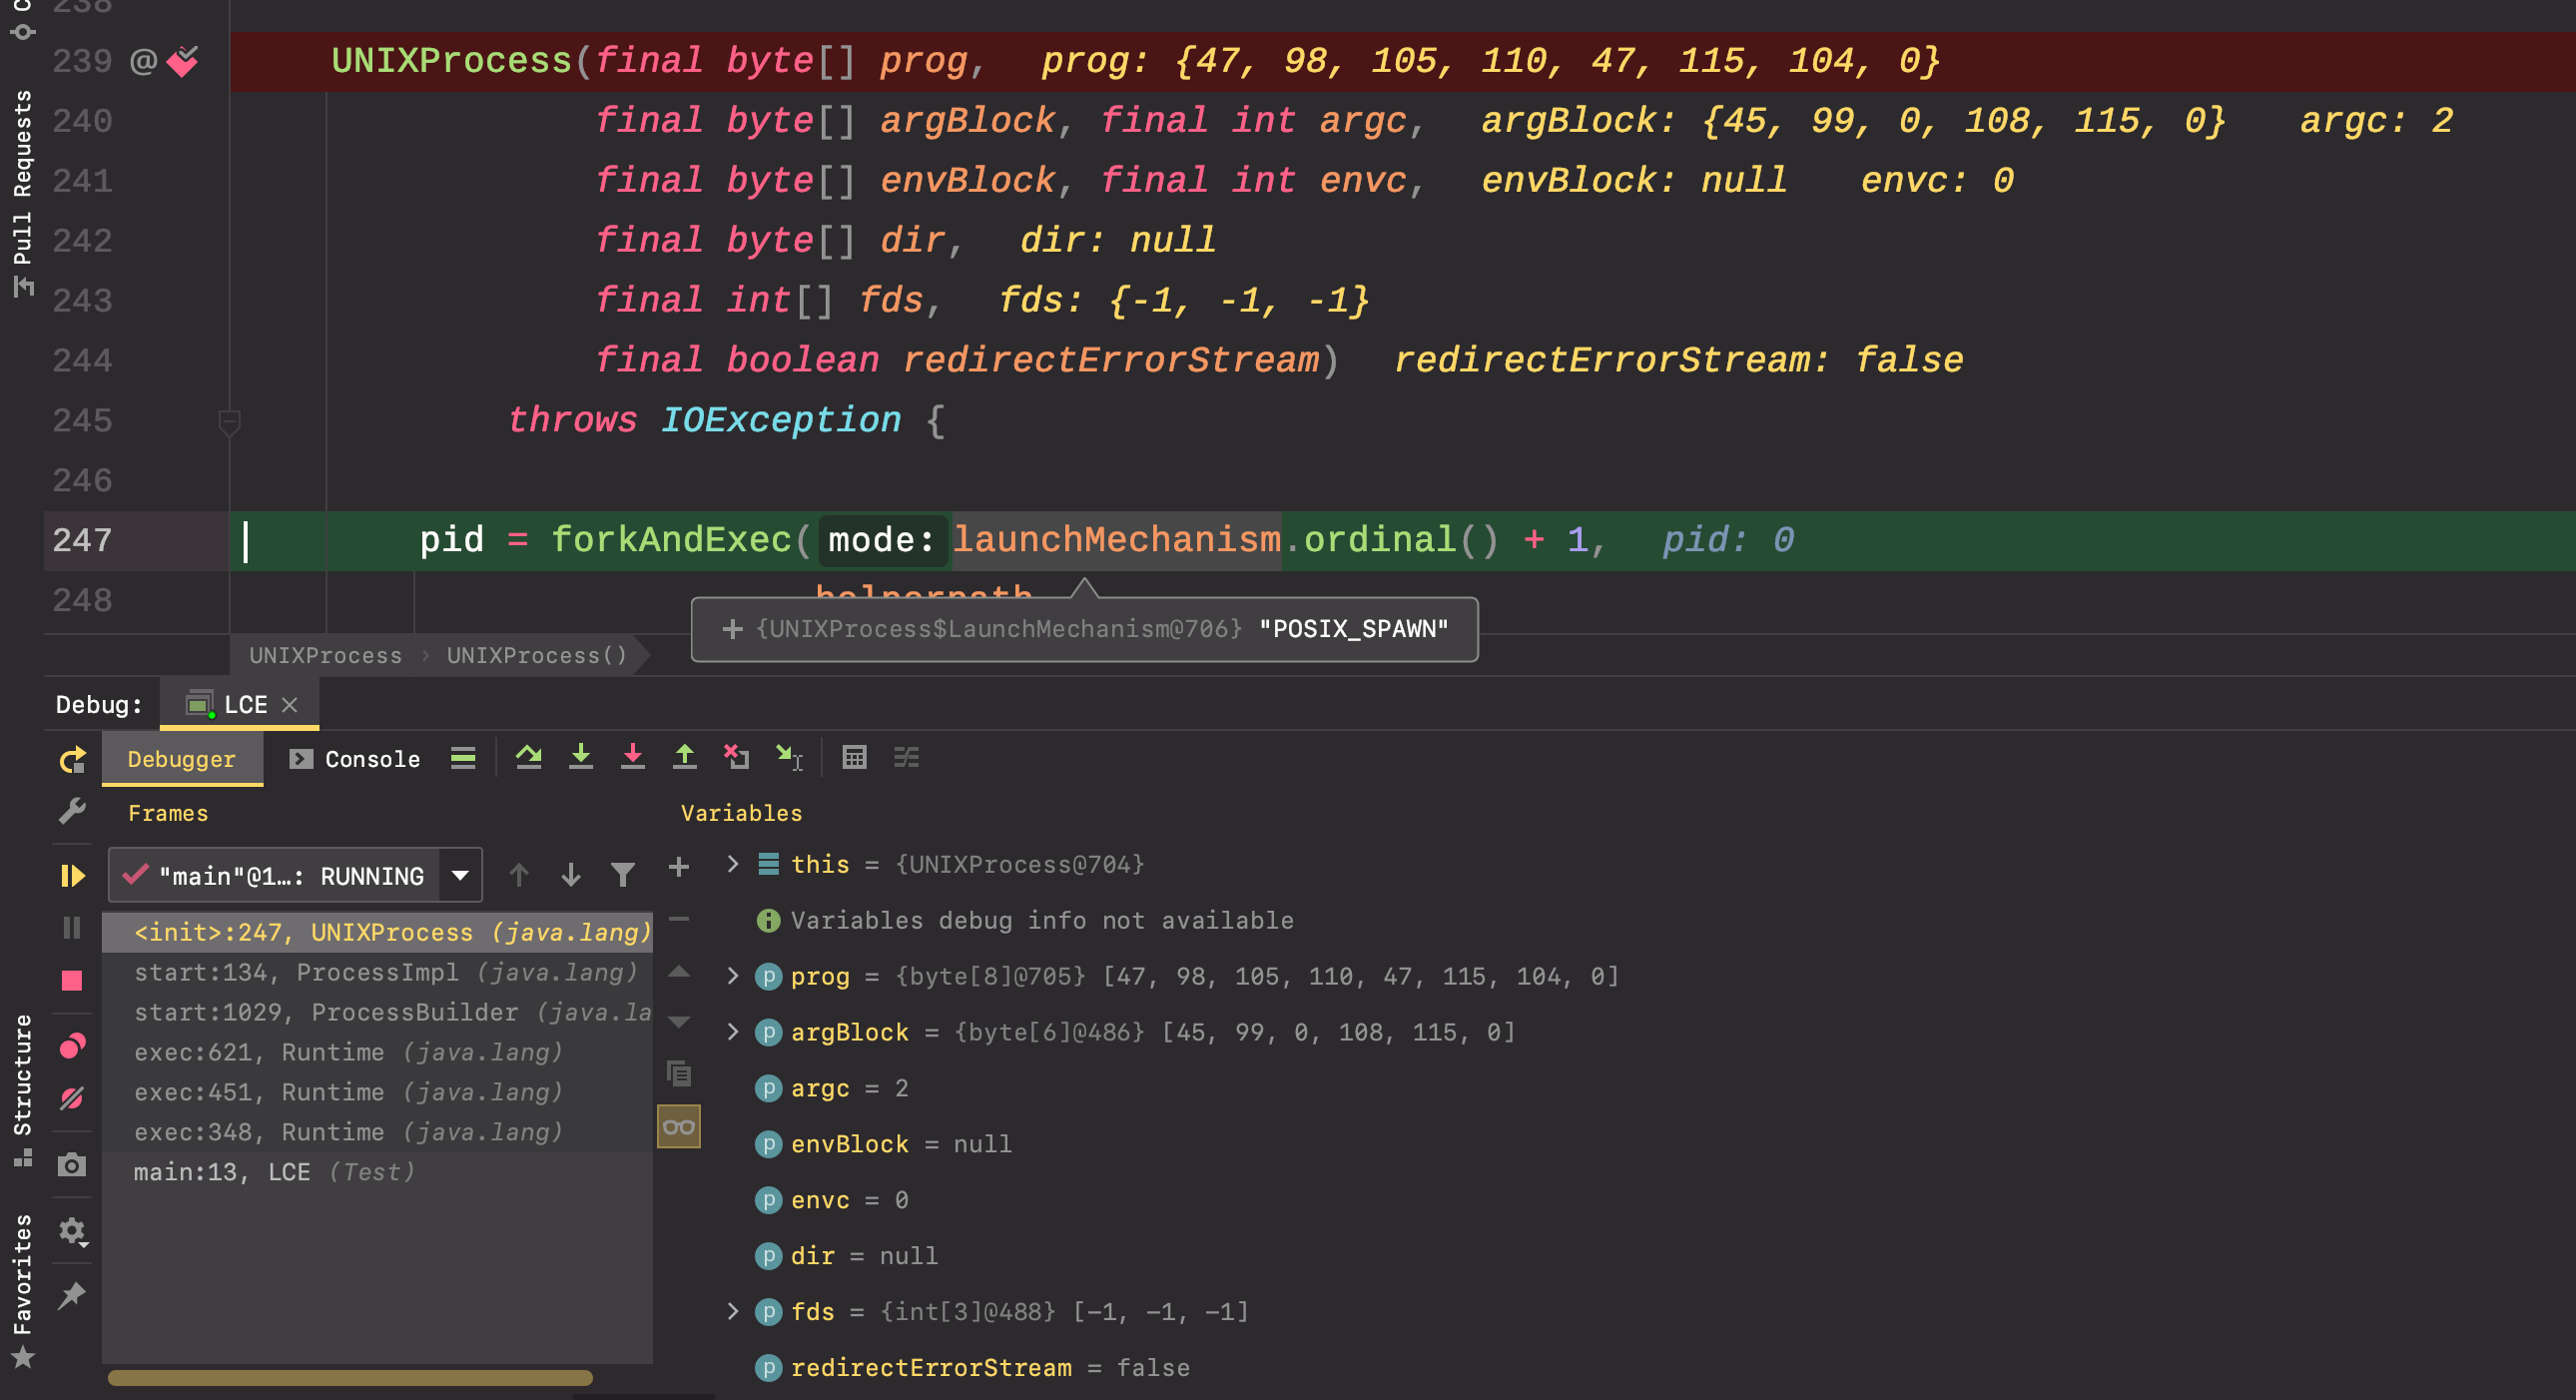Step Out of current method
The image size is (2576, 1400).
pos(685,758)
